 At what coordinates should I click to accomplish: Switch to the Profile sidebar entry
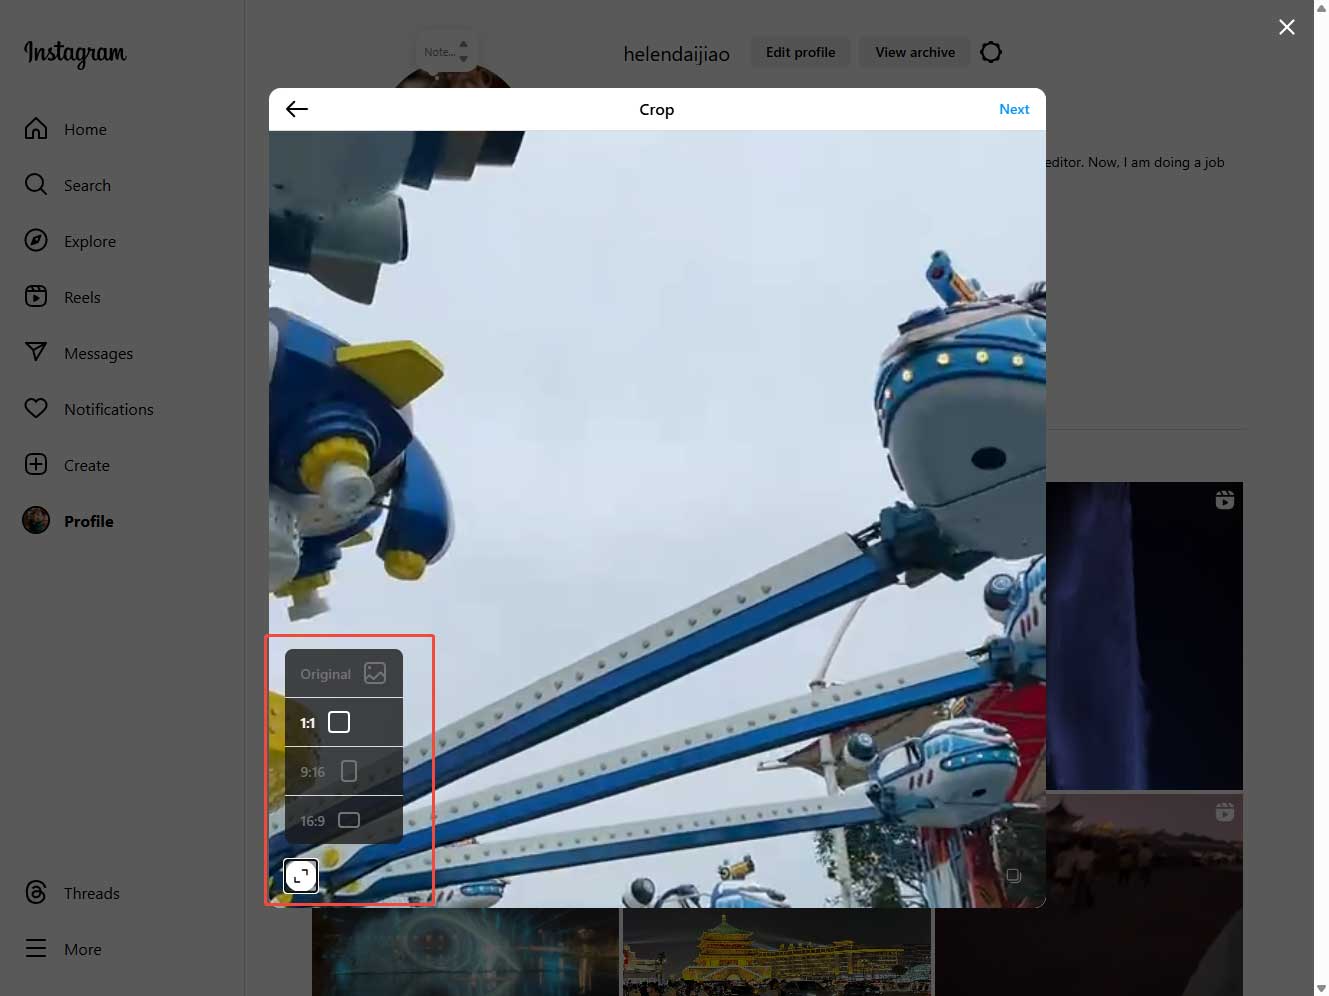(x=36, y=520)
